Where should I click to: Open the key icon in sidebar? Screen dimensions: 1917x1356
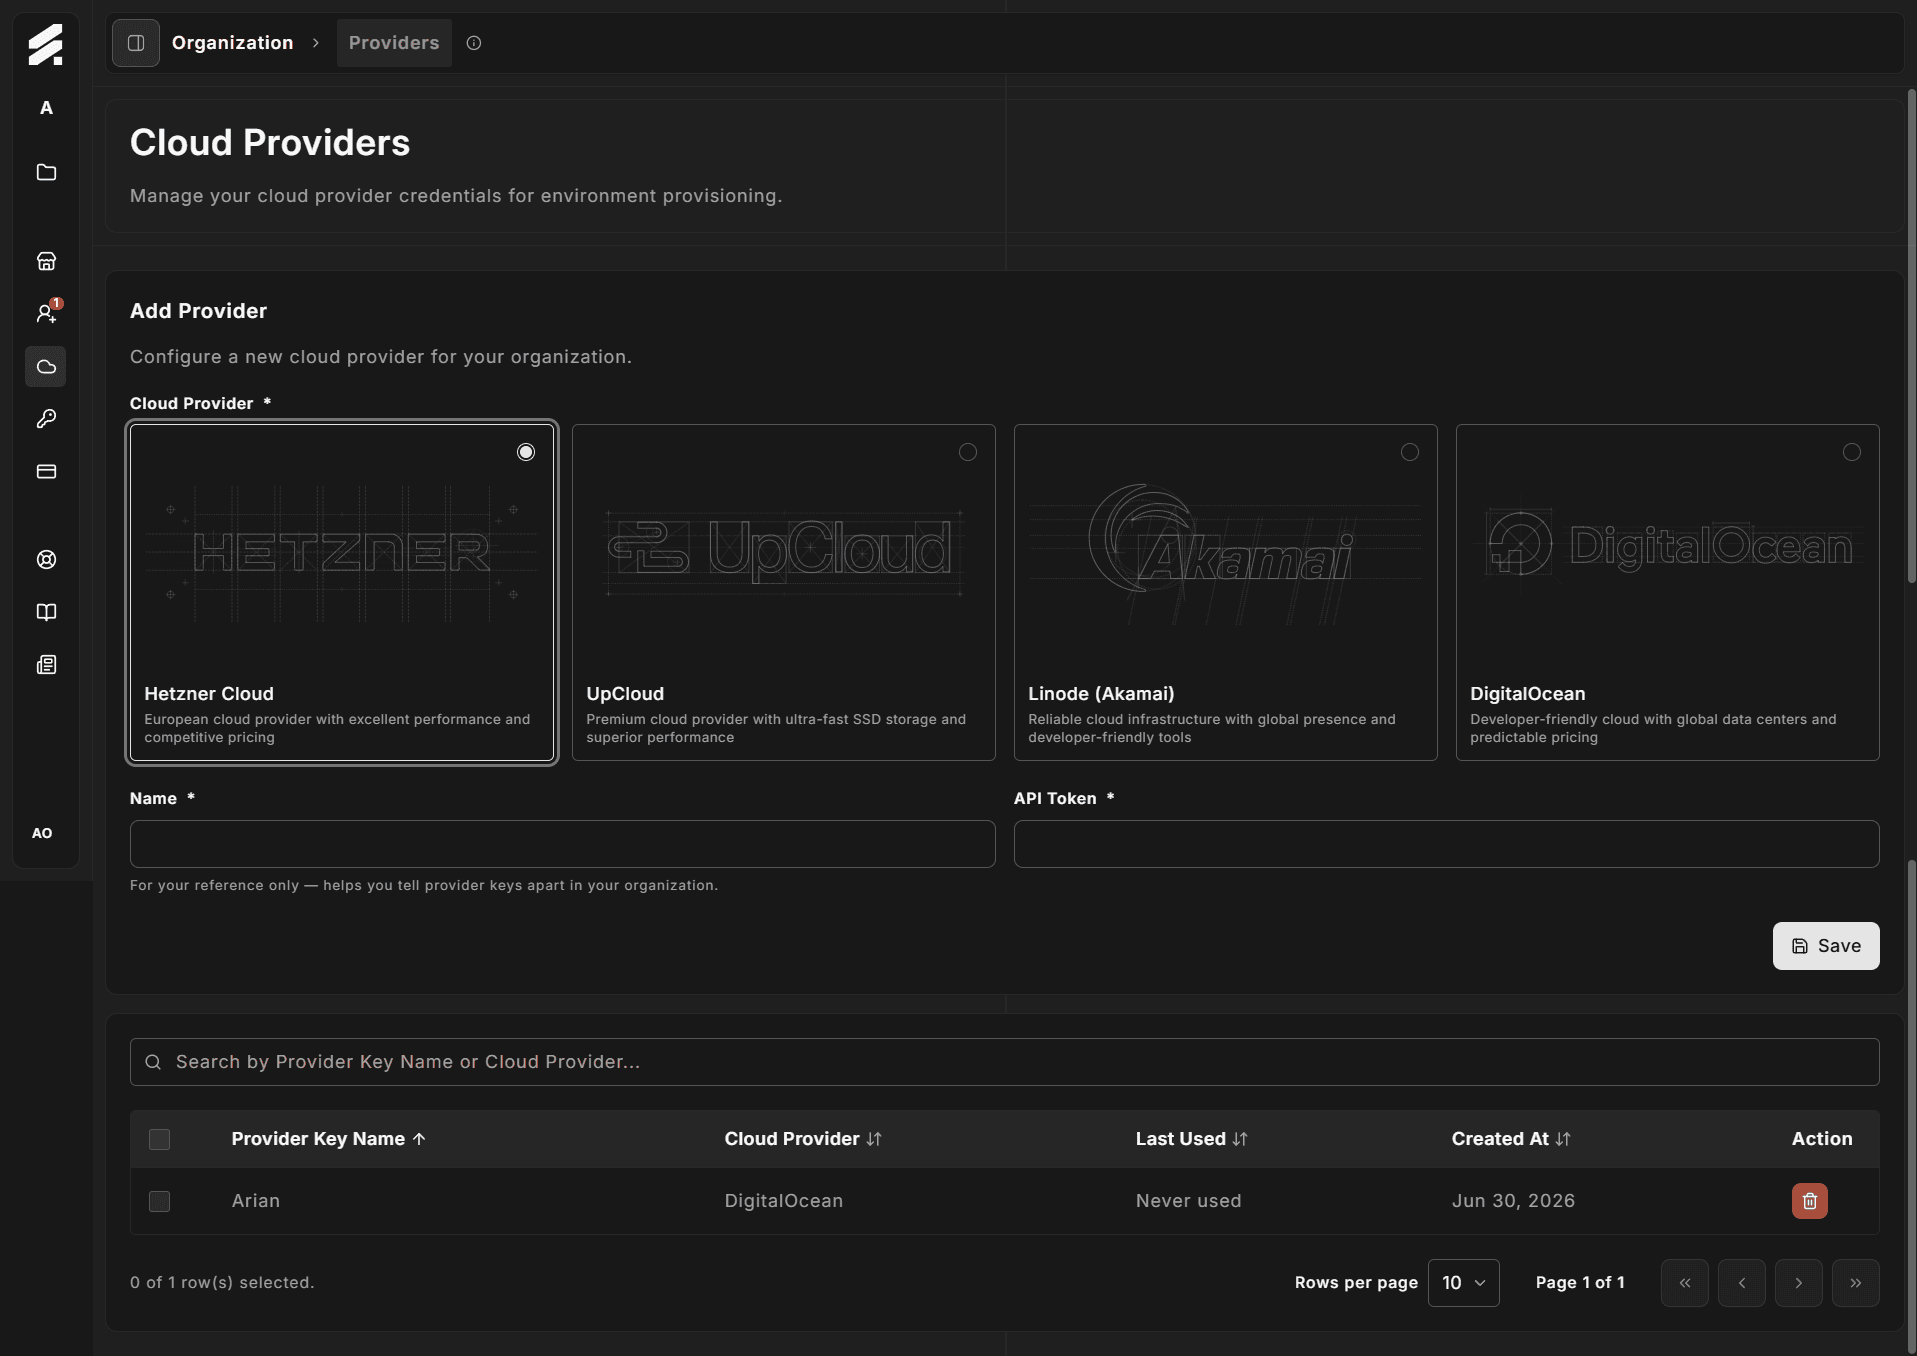tap(46, 419)
